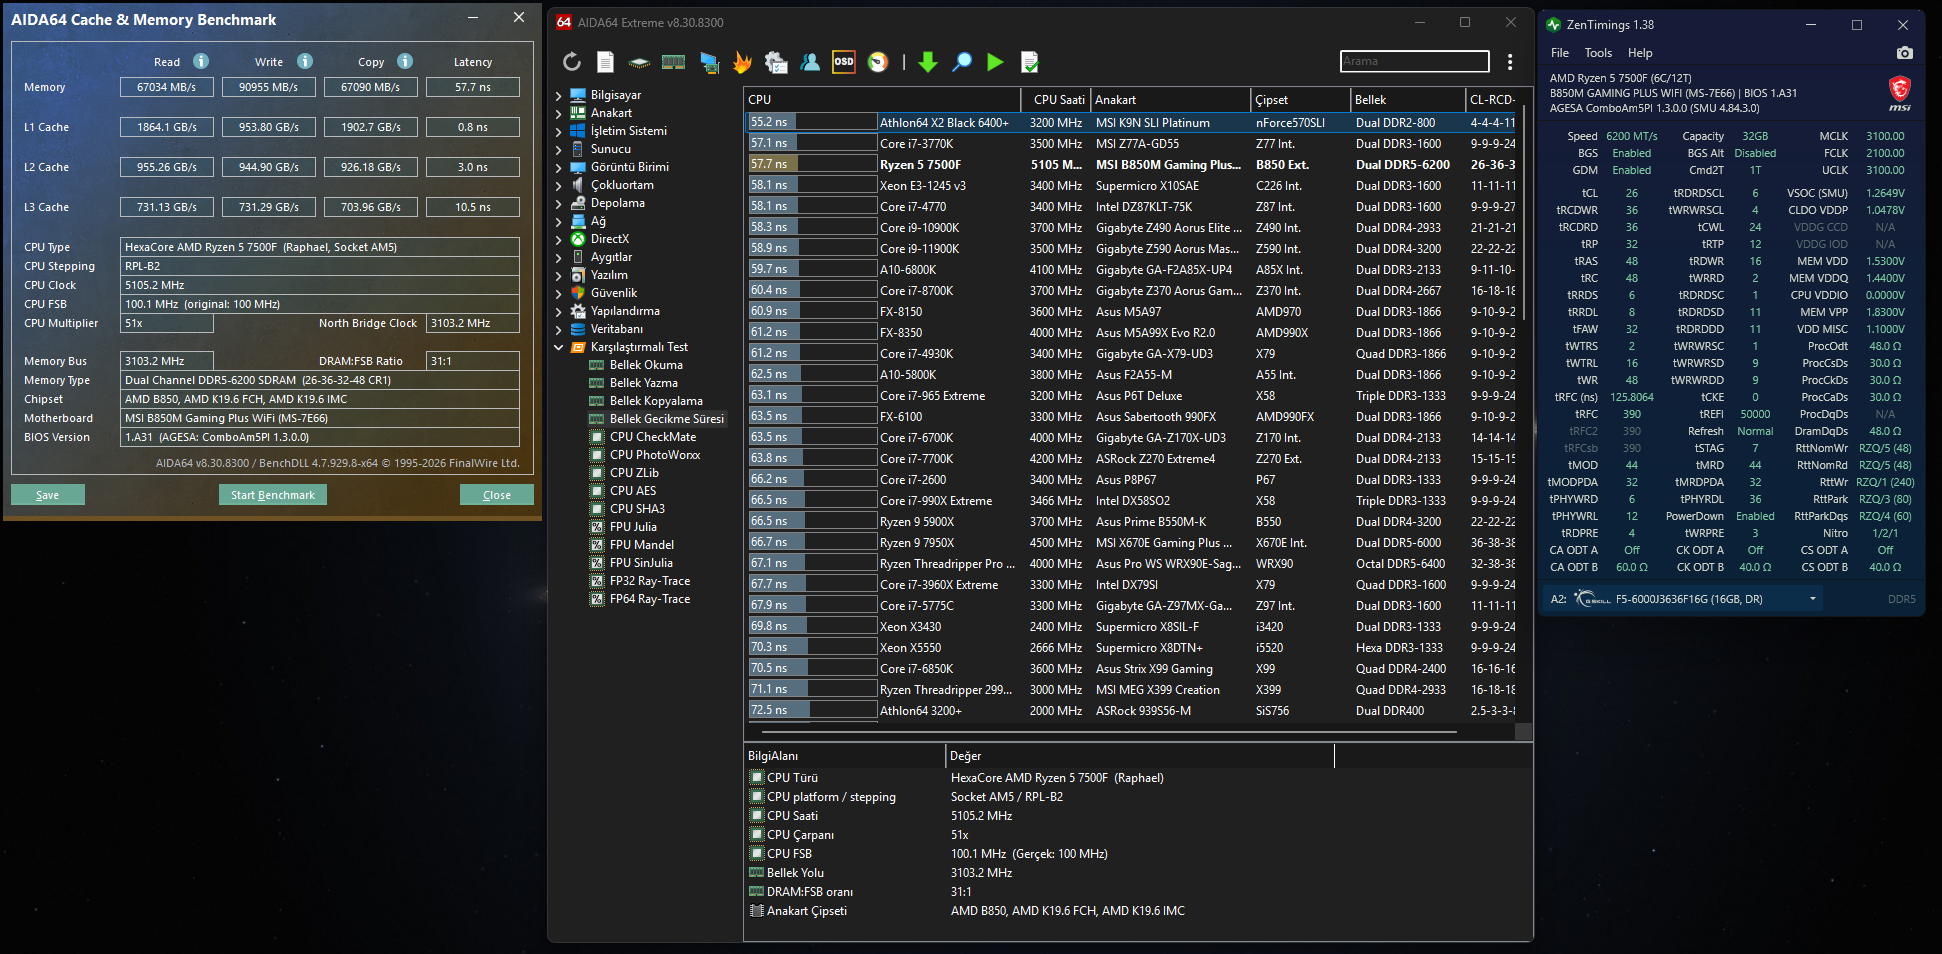
Task: Sort results by the CPU Saati column header
Action: coord(1056,100)
